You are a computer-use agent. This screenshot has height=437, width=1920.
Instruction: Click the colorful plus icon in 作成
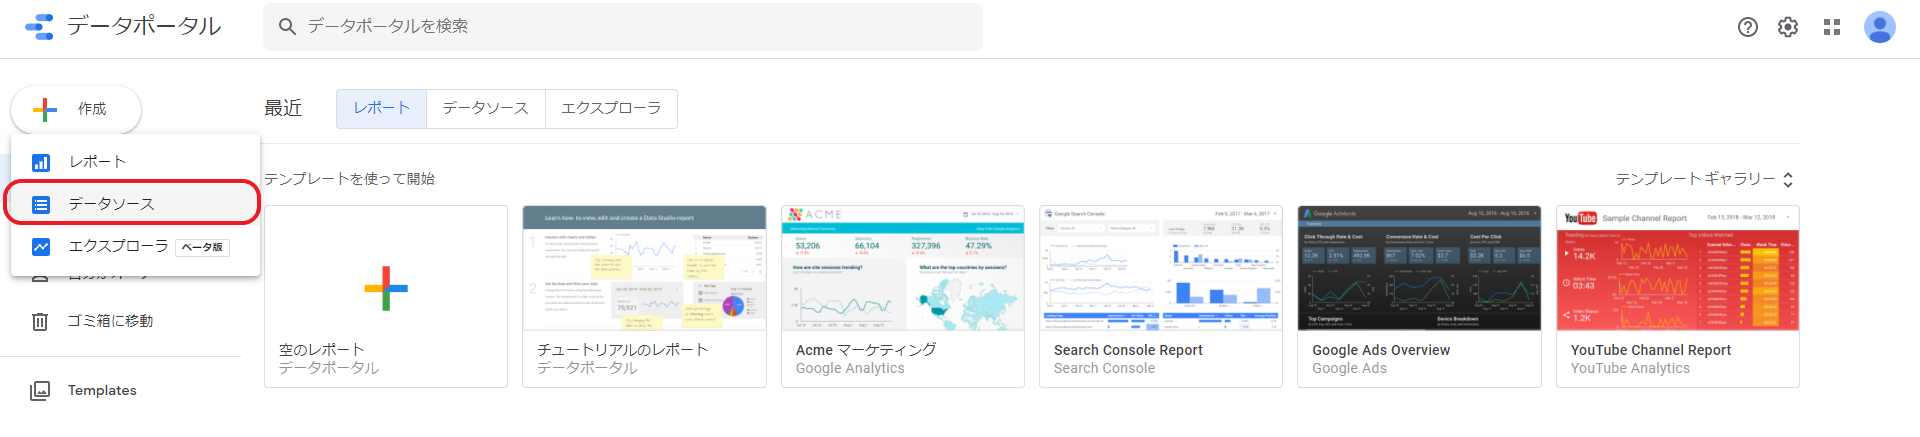tap(45, 109)
